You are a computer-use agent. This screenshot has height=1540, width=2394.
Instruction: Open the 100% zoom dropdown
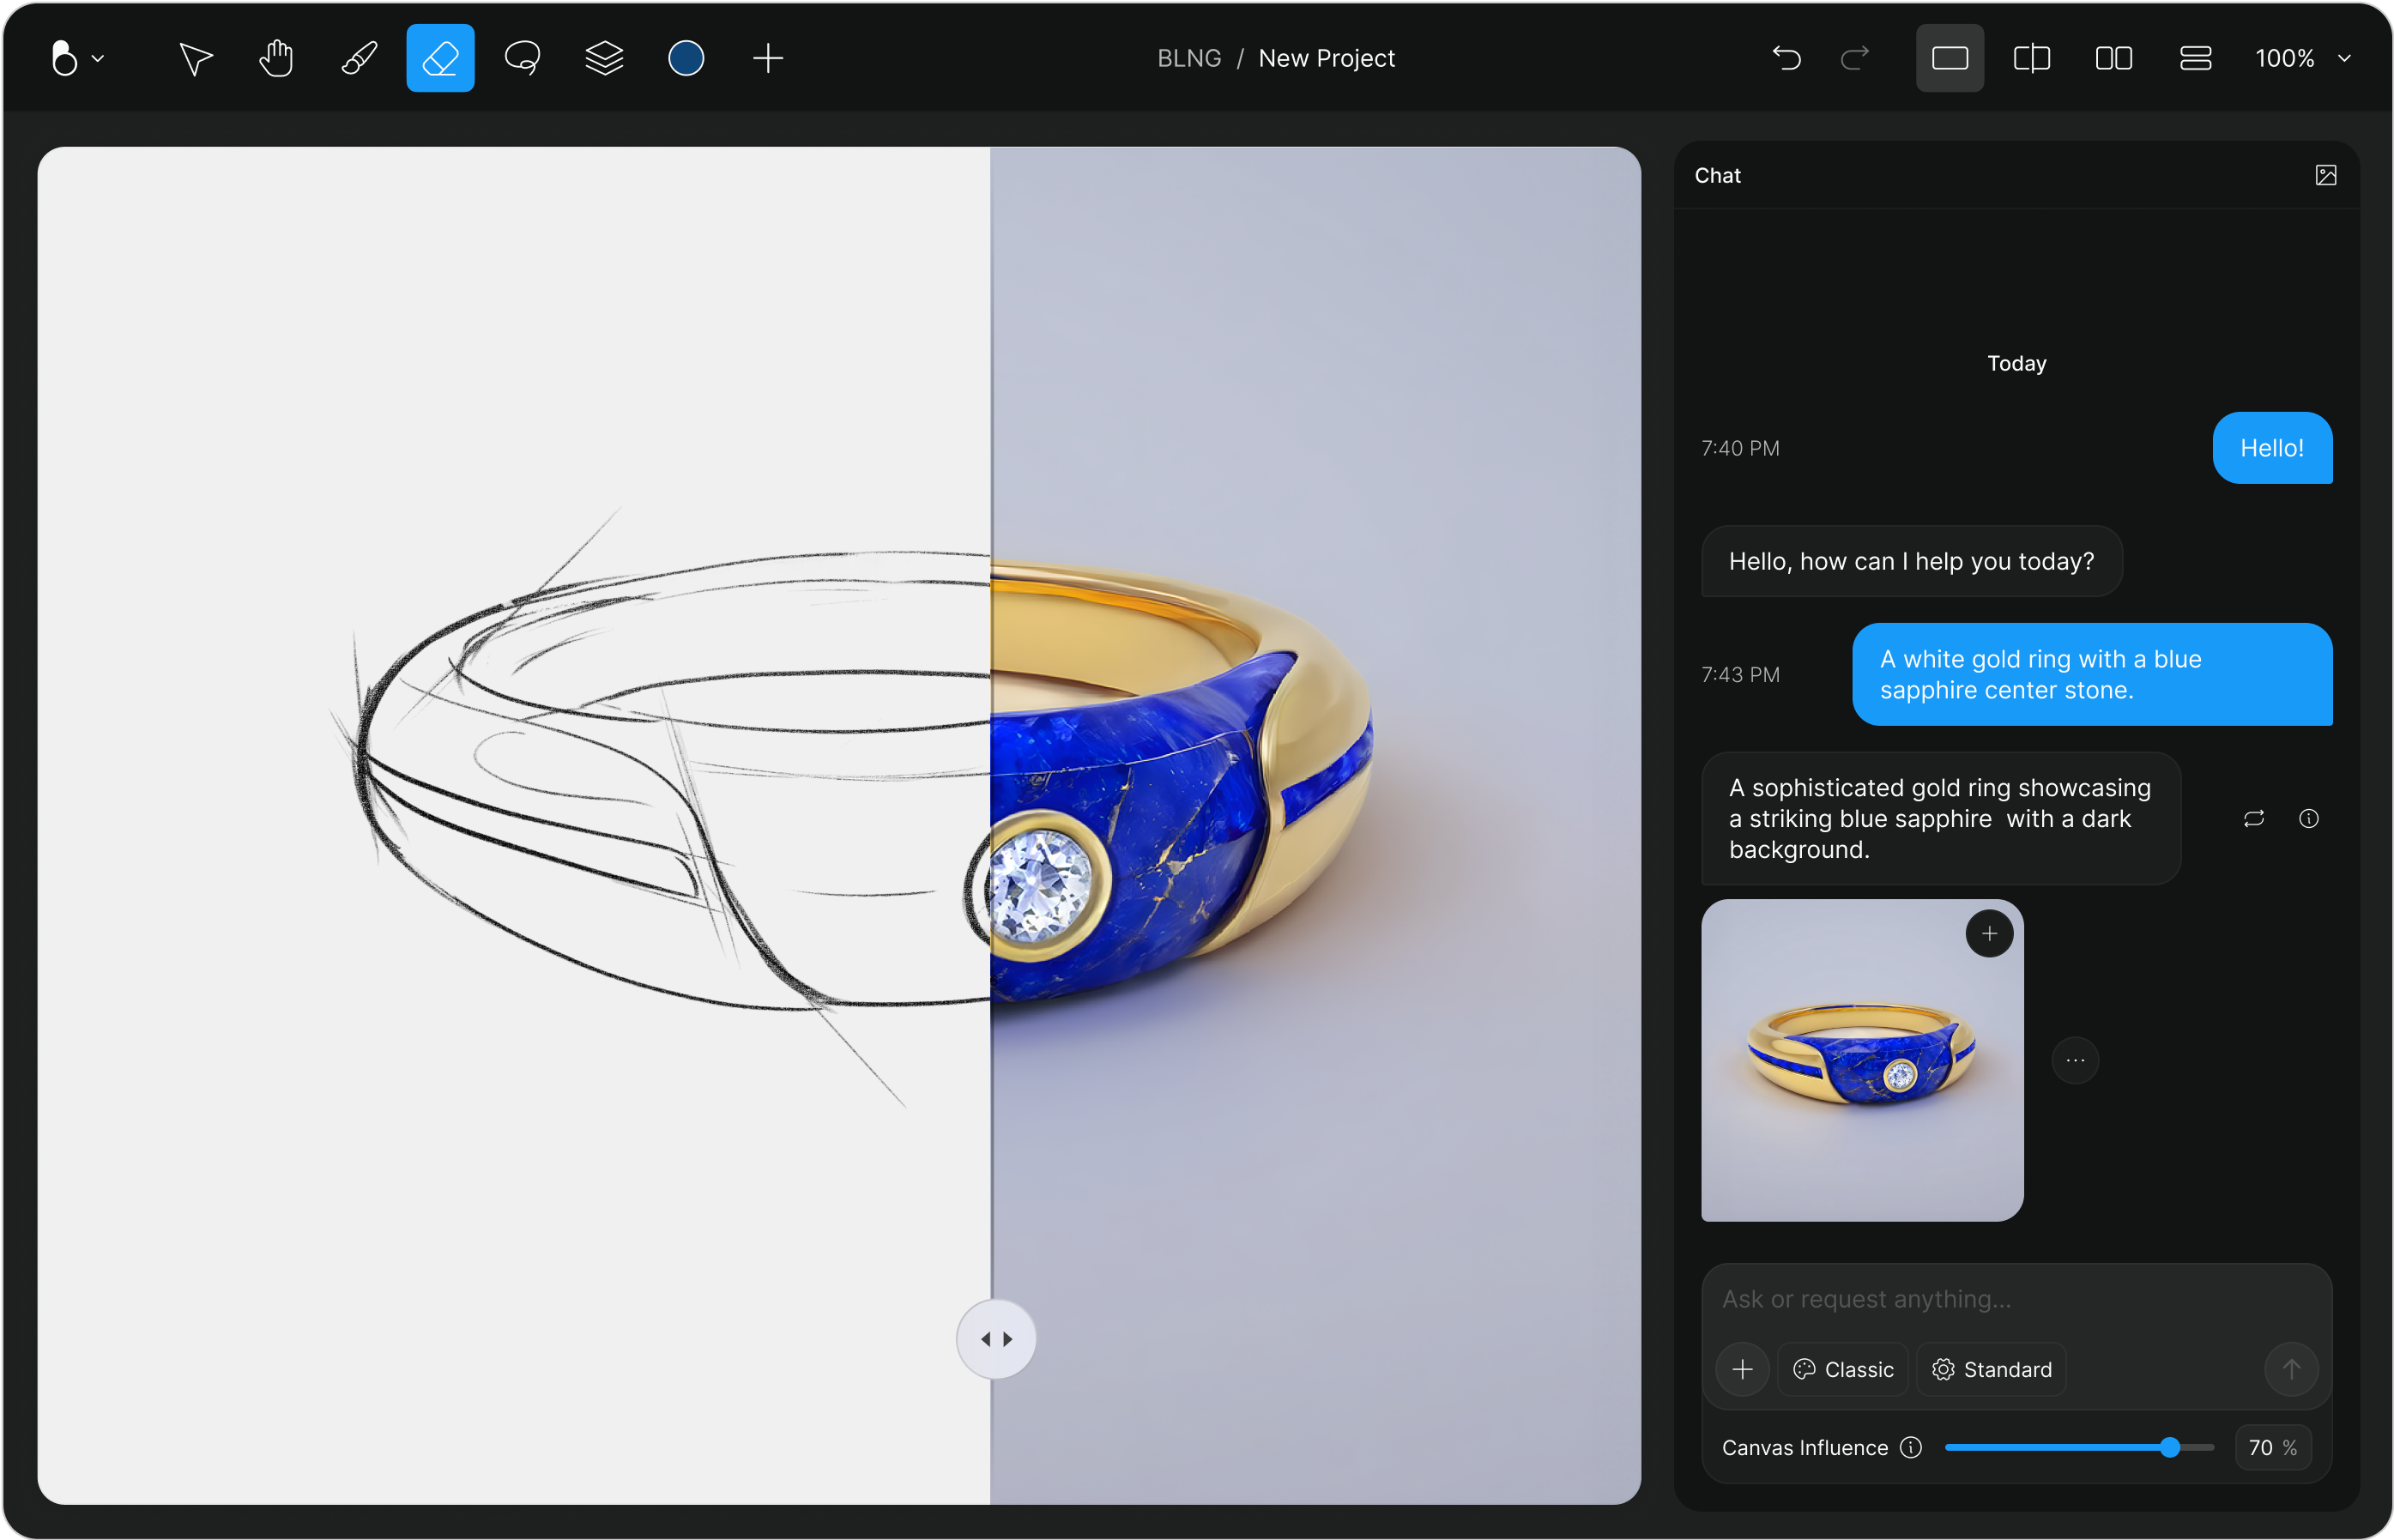2302,58
